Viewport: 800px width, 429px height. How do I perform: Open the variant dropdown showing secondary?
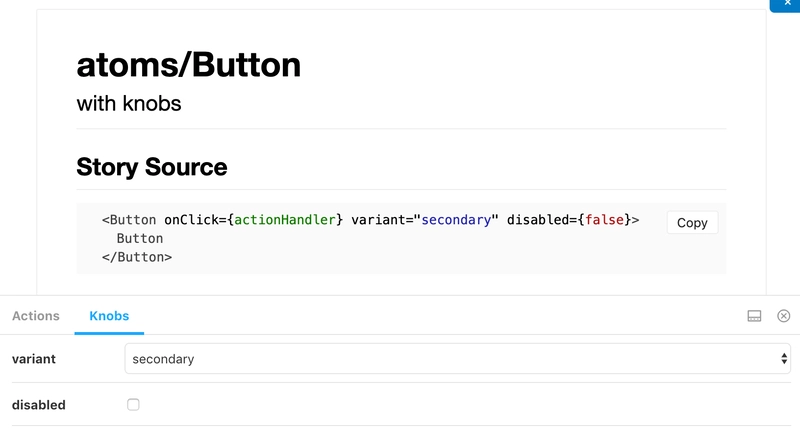click(458, 359)
